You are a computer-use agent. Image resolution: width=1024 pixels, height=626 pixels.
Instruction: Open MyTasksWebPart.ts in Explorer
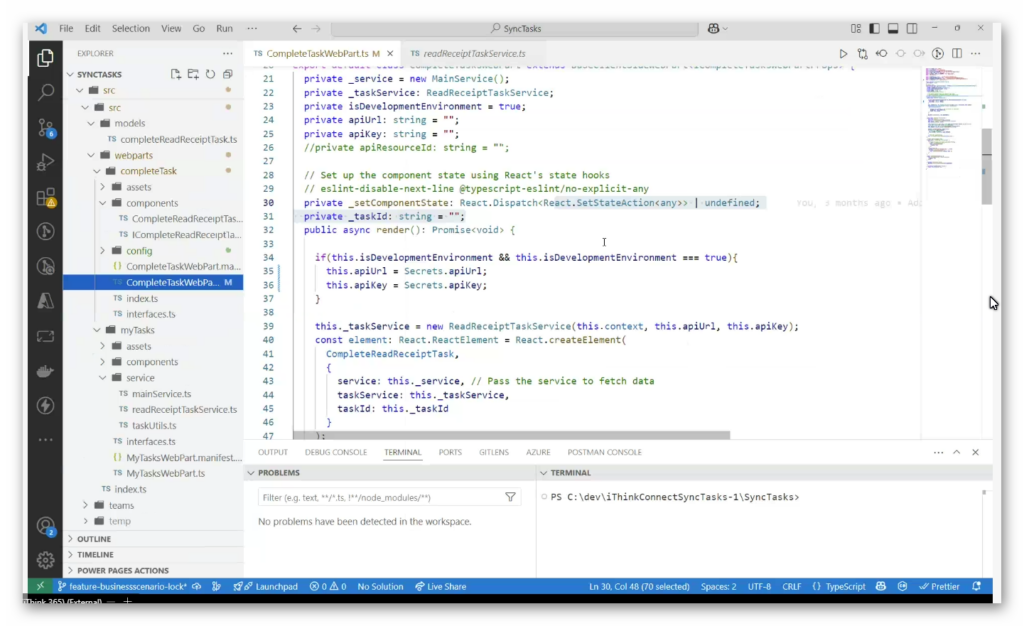pyautogui.click(x=165, y=473)
